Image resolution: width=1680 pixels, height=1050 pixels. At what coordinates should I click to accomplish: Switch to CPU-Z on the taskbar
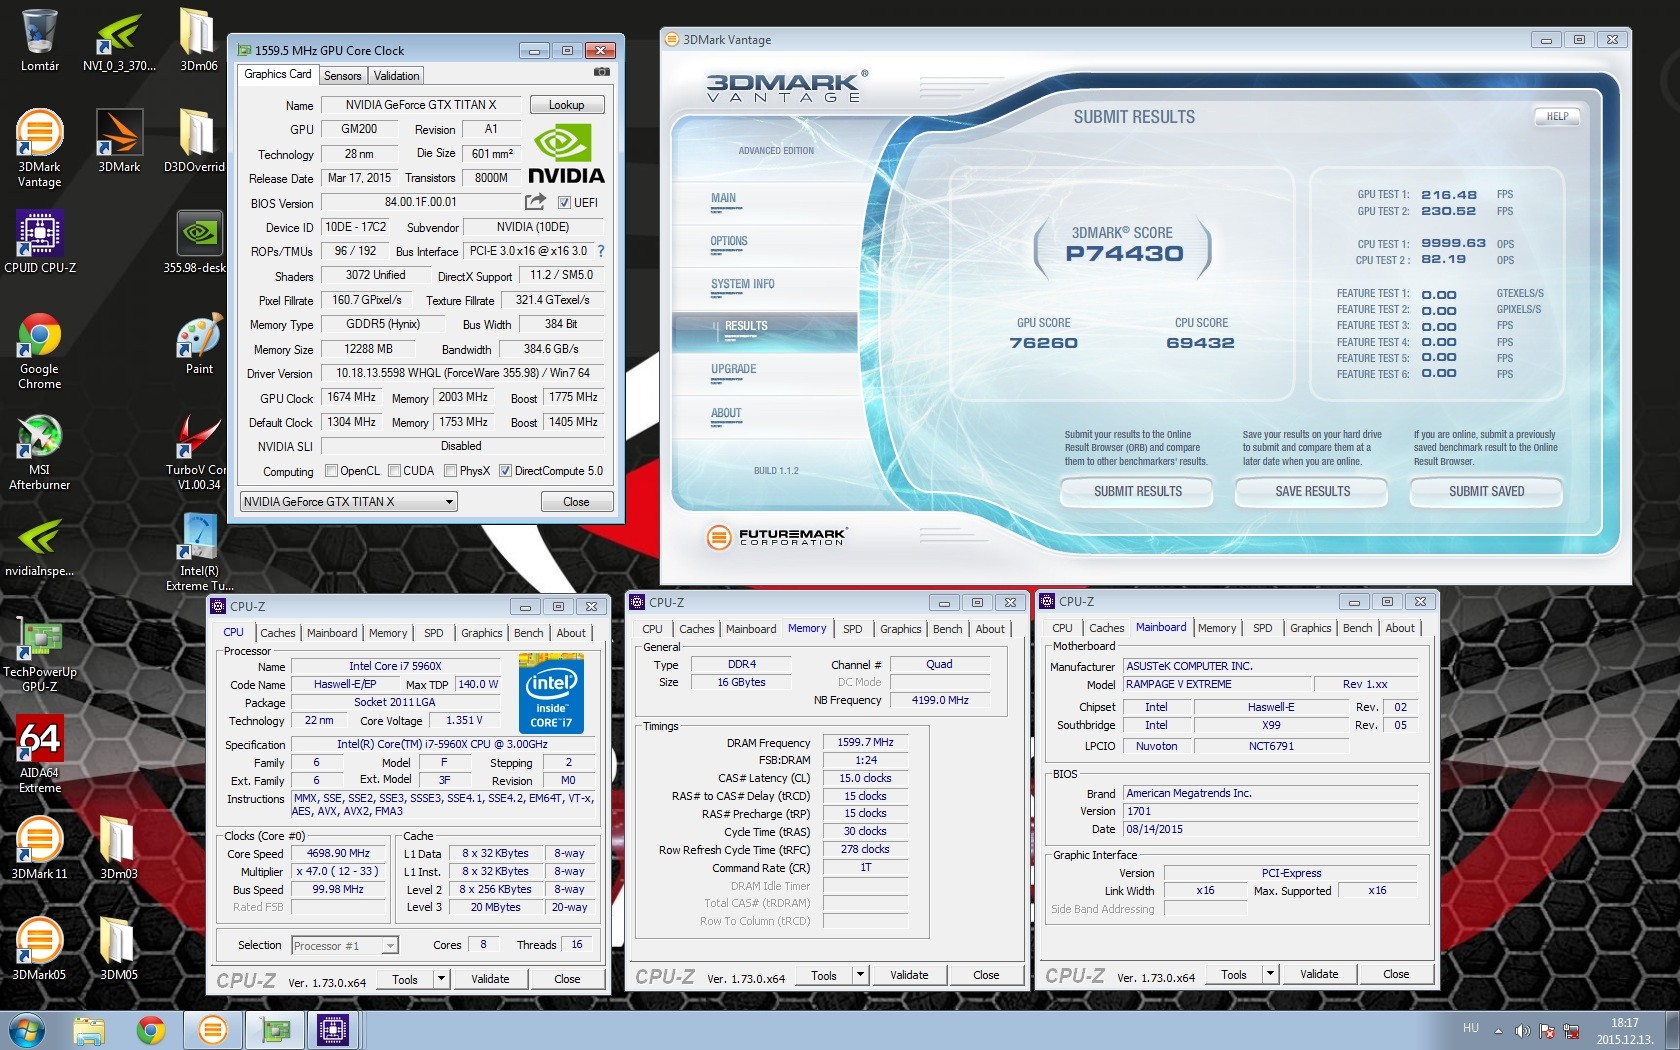332,1029
